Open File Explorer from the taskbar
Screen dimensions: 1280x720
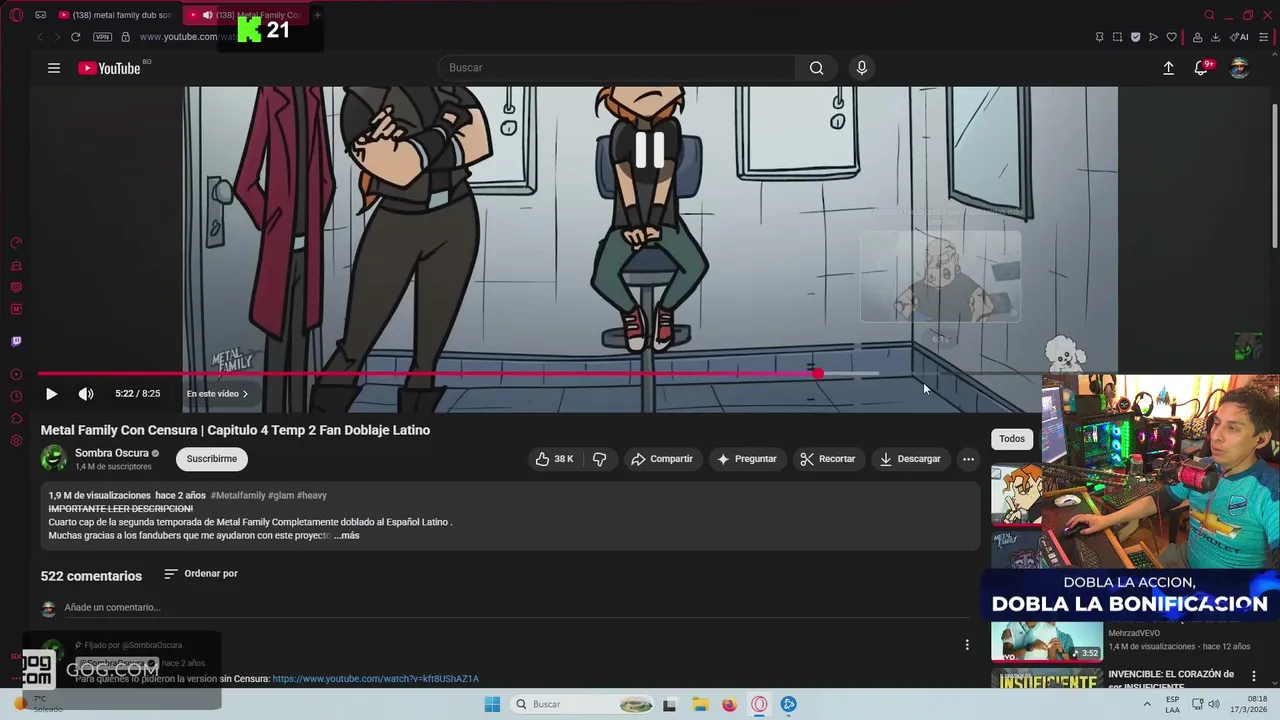700,704
